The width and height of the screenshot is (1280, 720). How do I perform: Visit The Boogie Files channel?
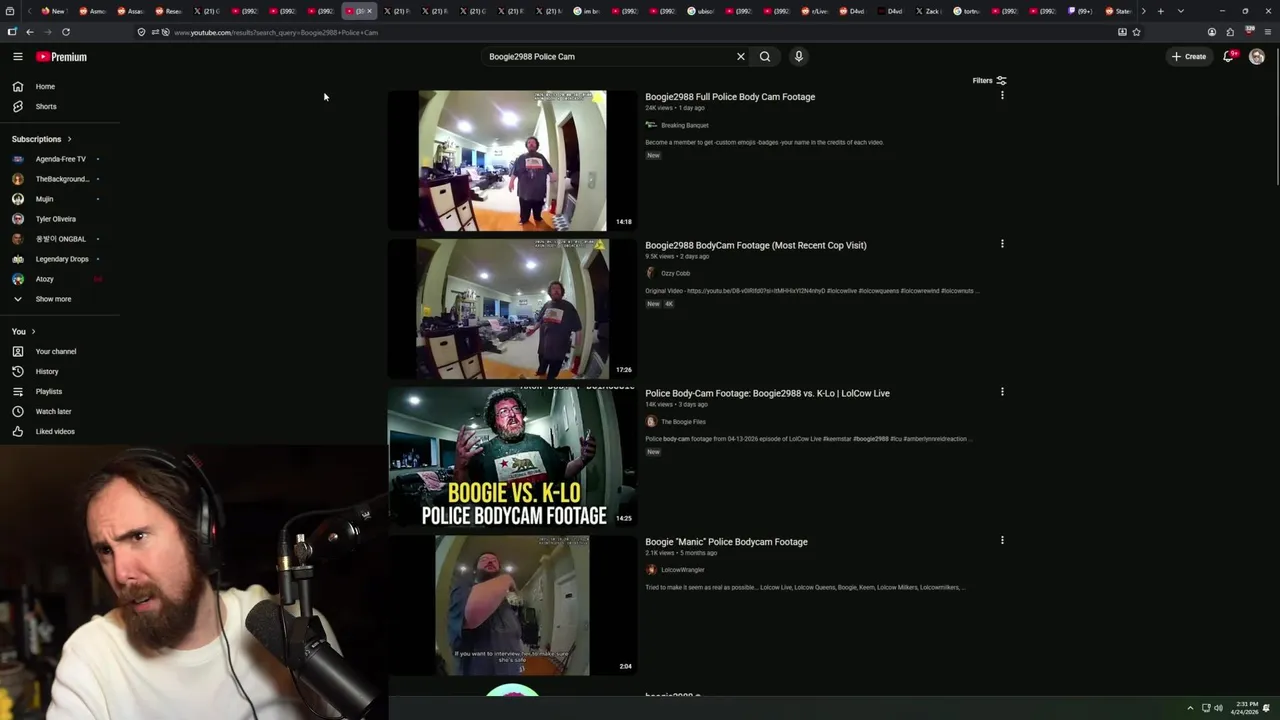point(683,422)
